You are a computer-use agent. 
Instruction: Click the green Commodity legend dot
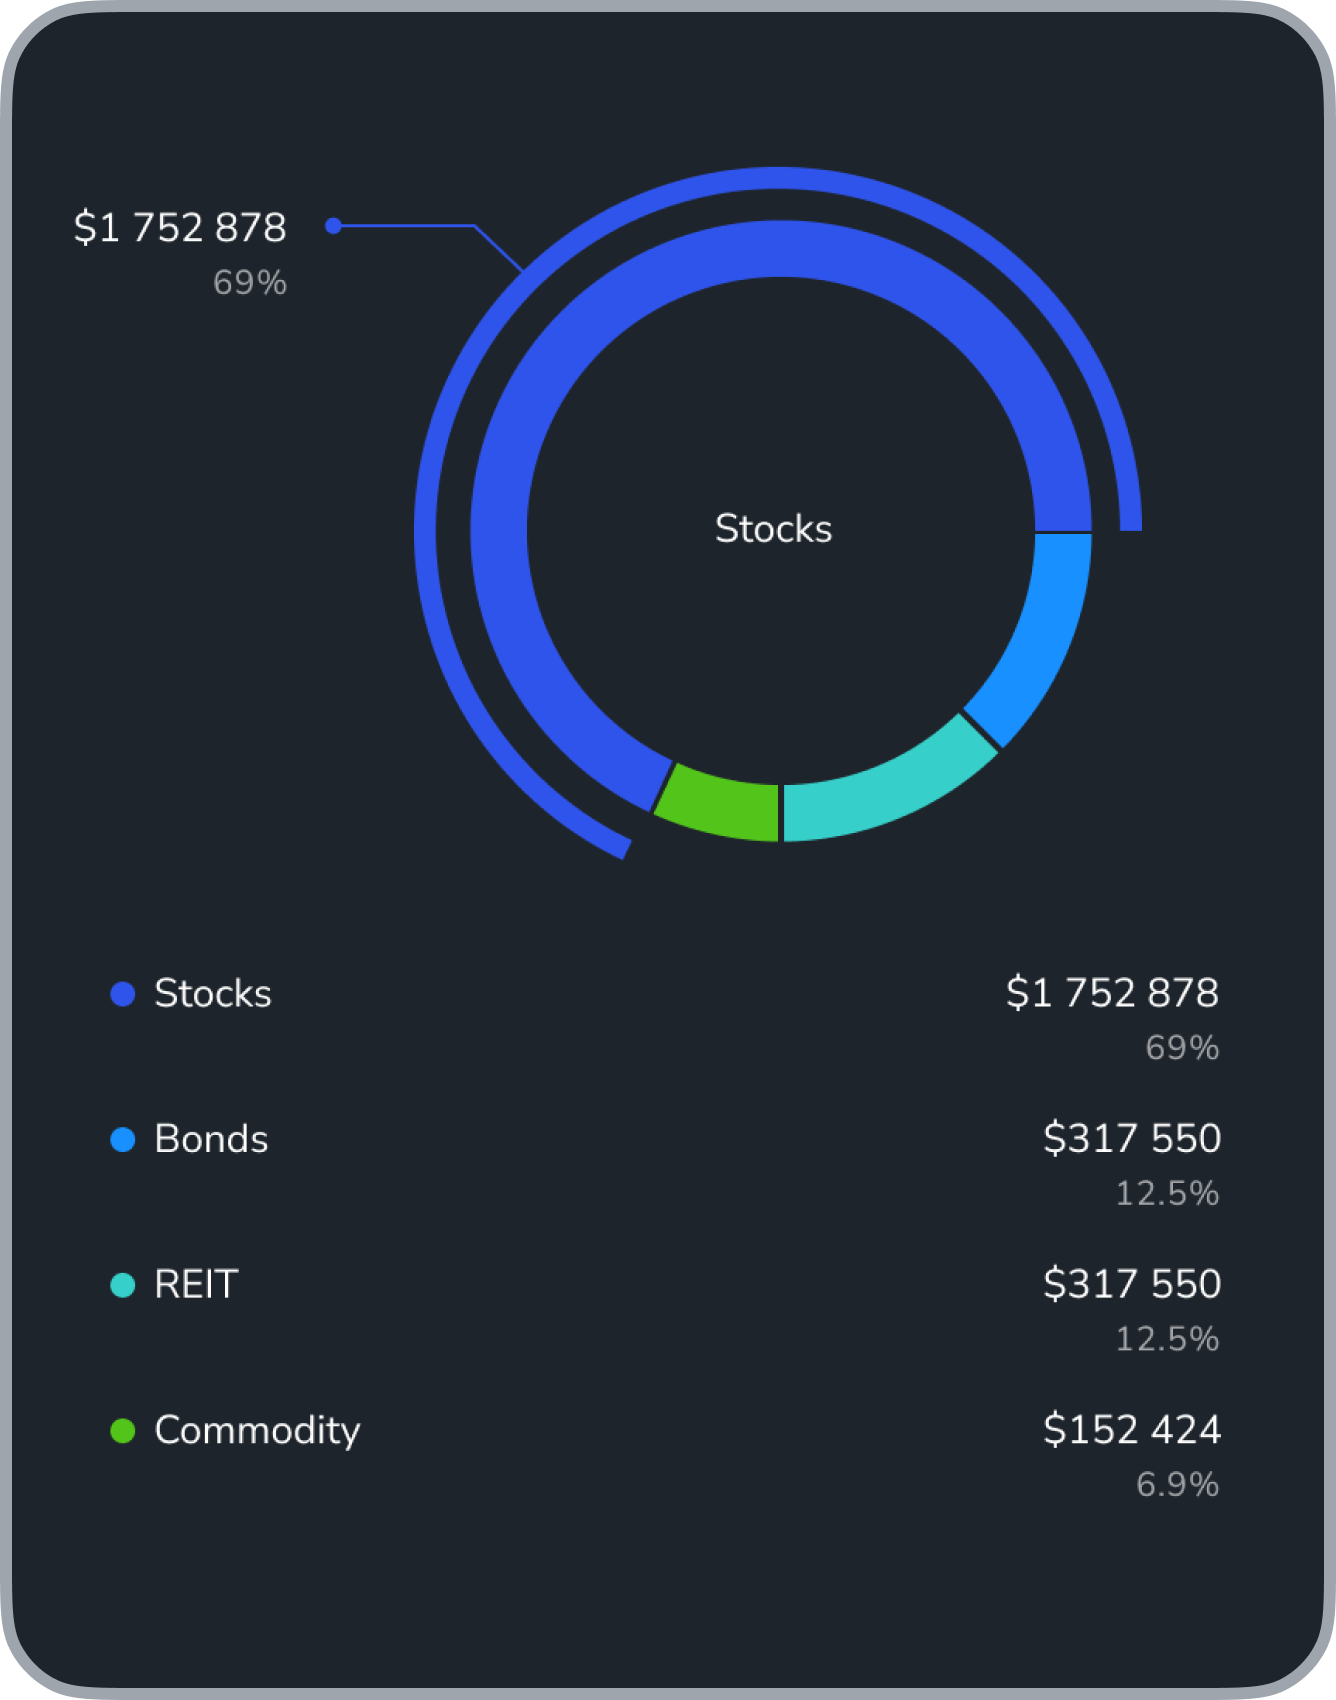click(x=122, y=1431)
